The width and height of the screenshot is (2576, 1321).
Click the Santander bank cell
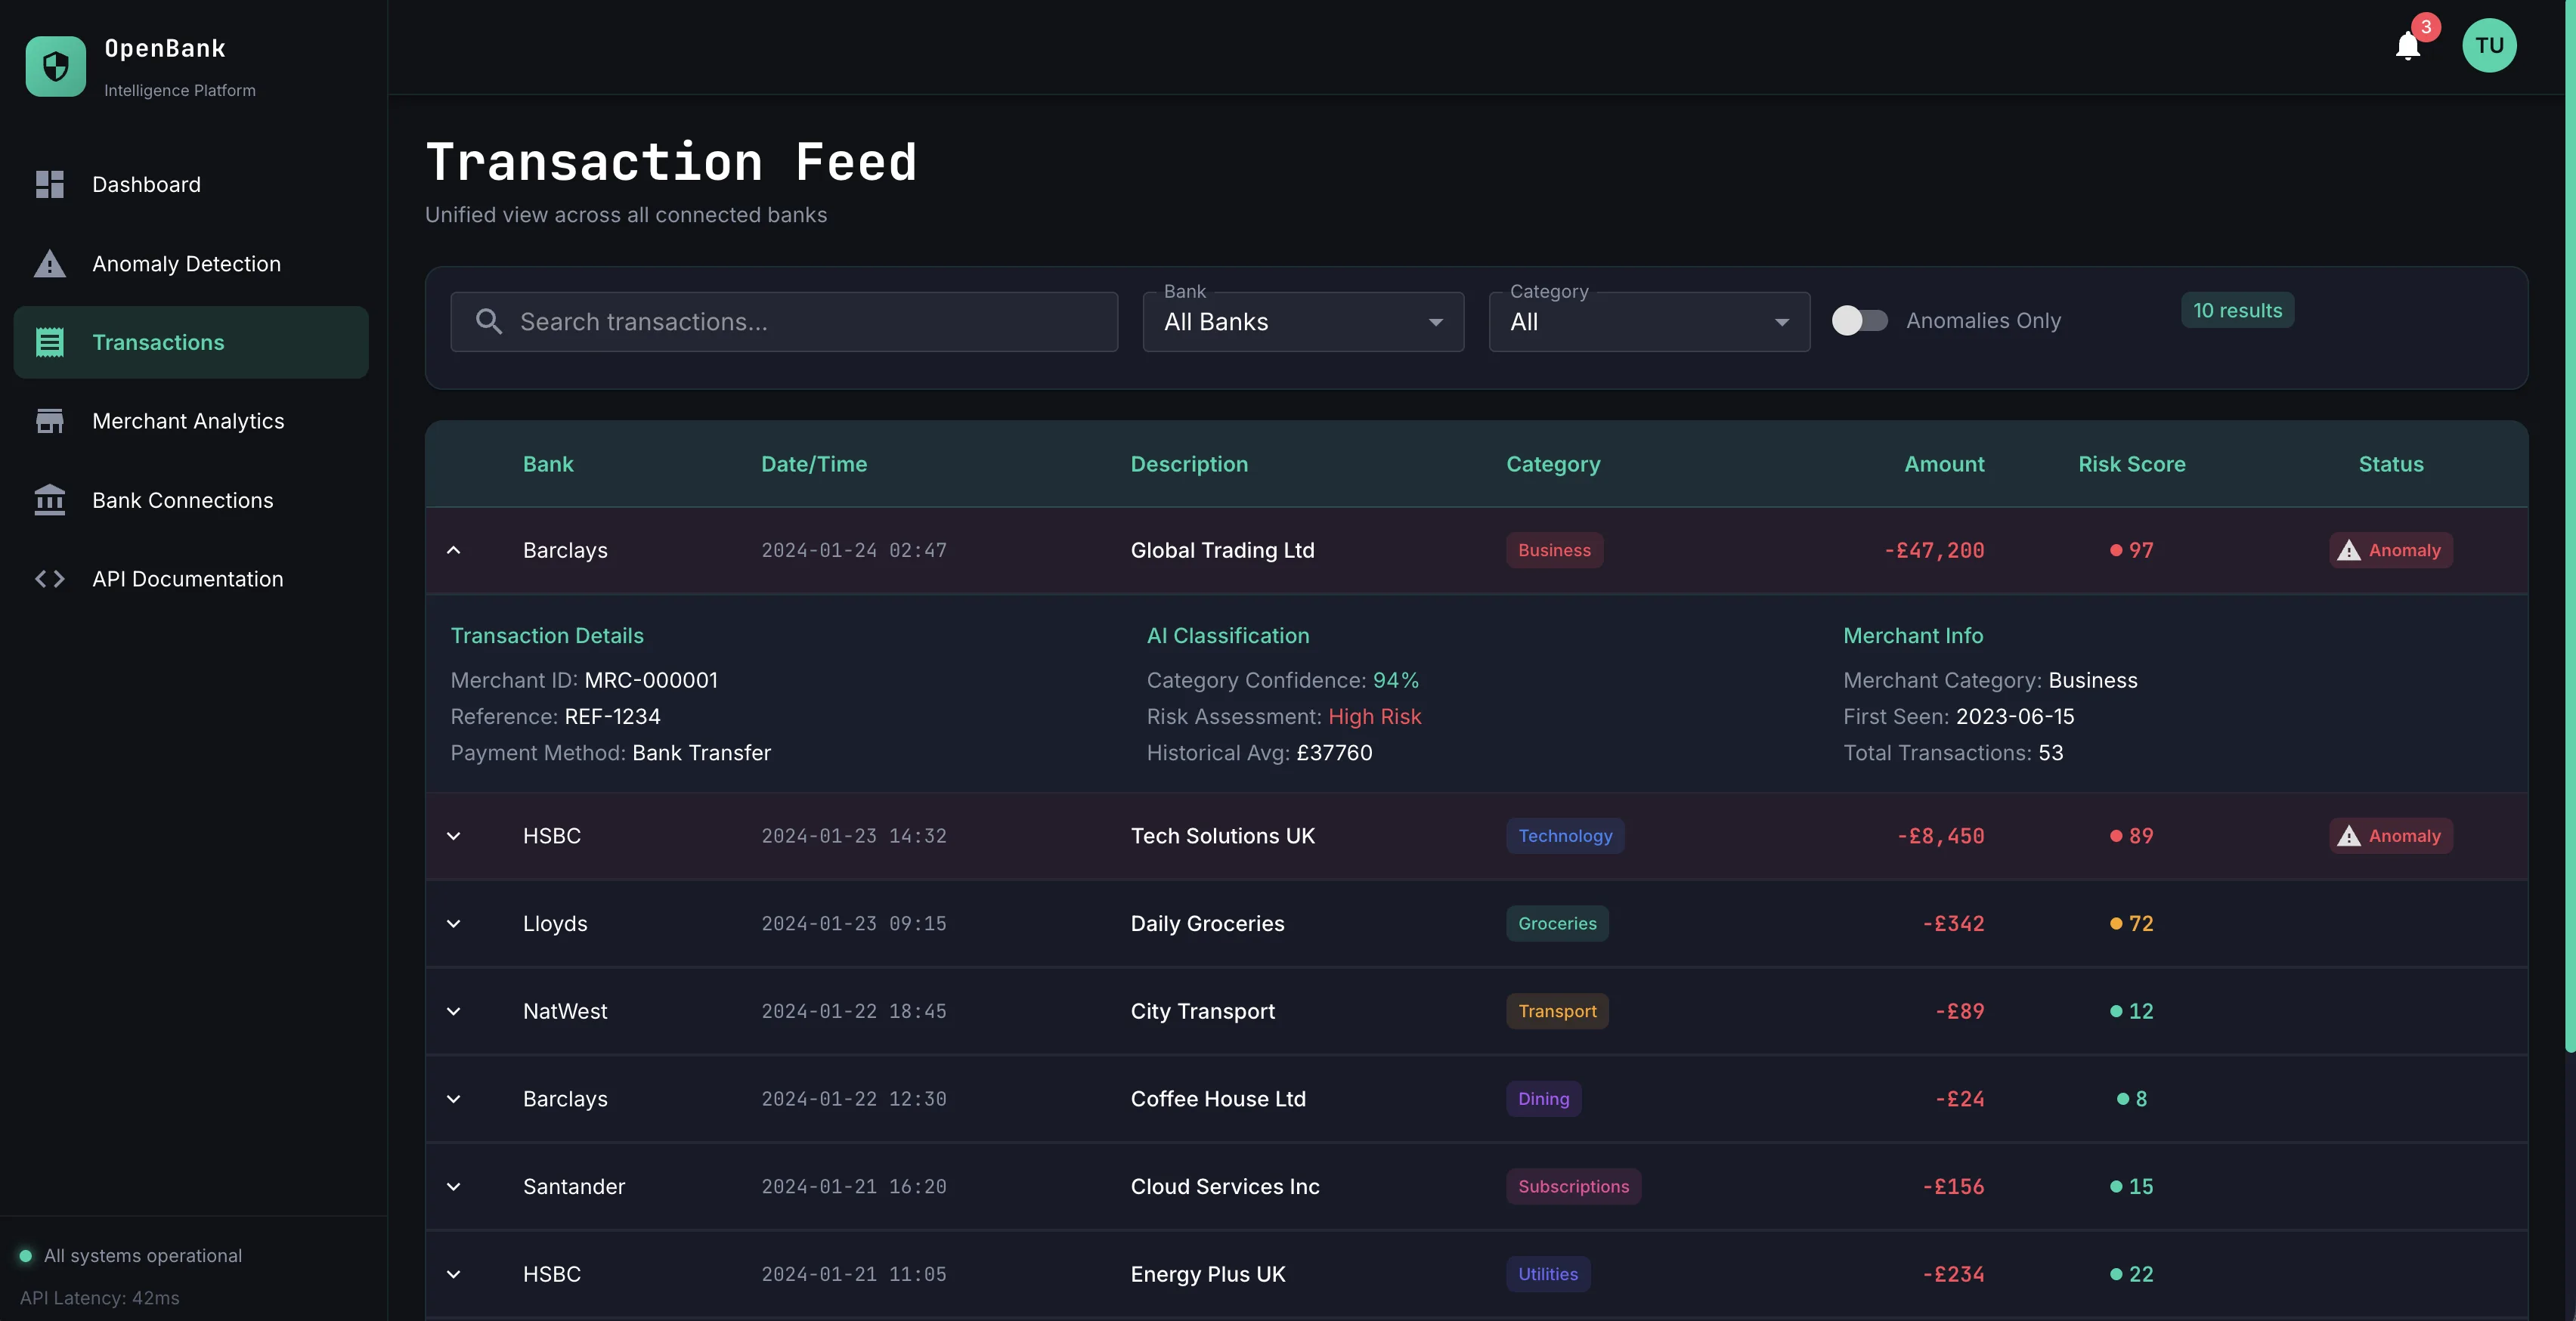pos(574,1187)
